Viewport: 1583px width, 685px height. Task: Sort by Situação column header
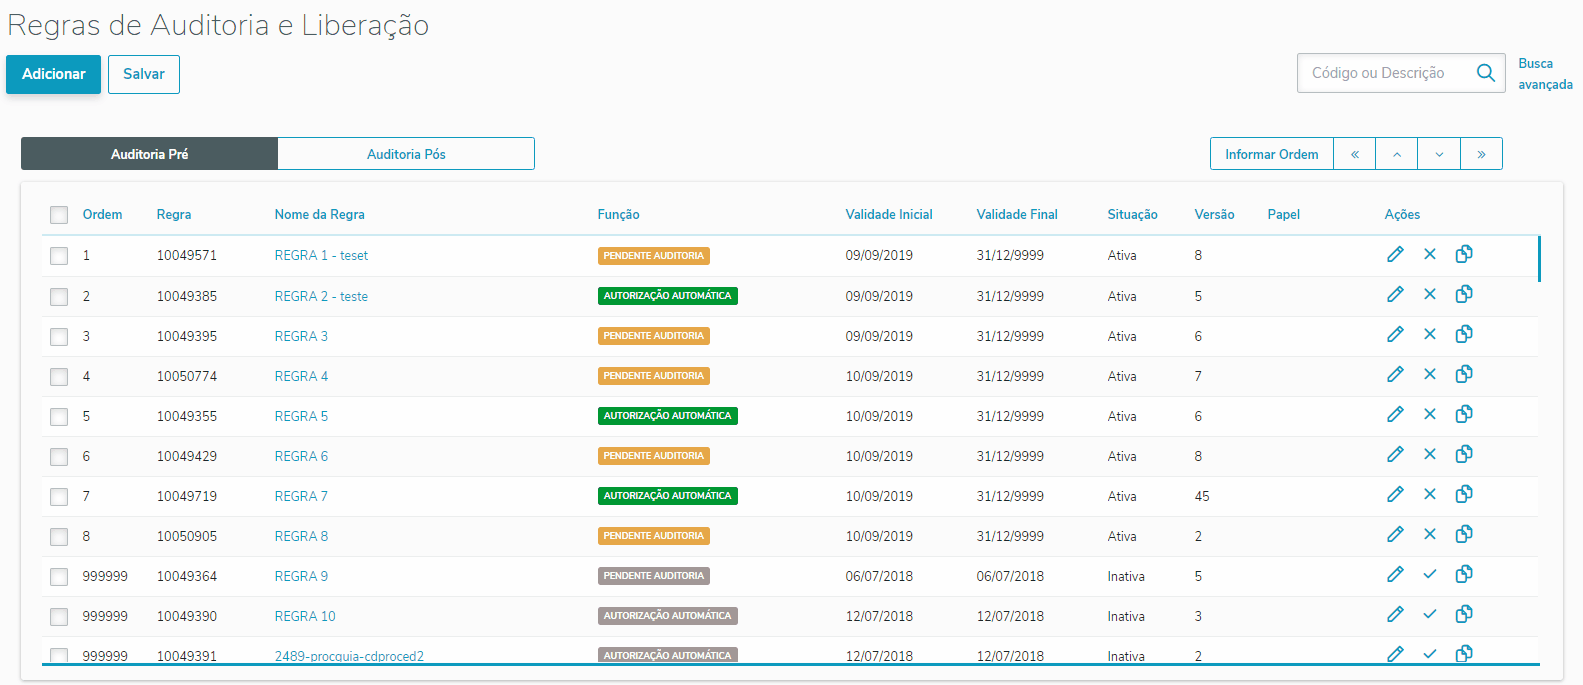pyautogui.click(x=1133, y=214)
